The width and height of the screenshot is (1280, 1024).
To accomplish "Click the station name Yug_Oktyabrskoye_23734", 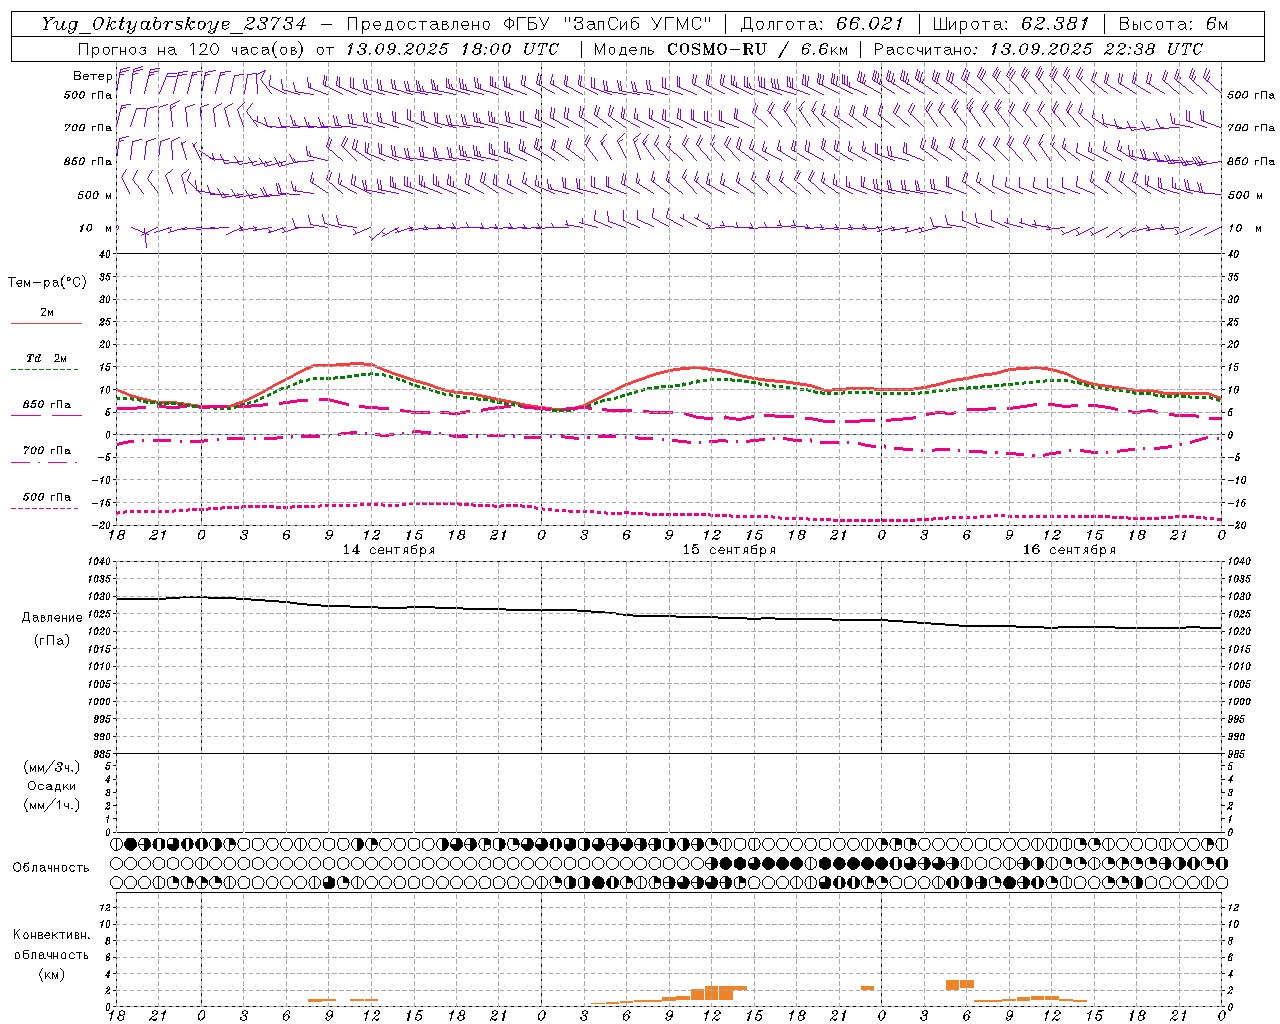I will coord(174,24).
